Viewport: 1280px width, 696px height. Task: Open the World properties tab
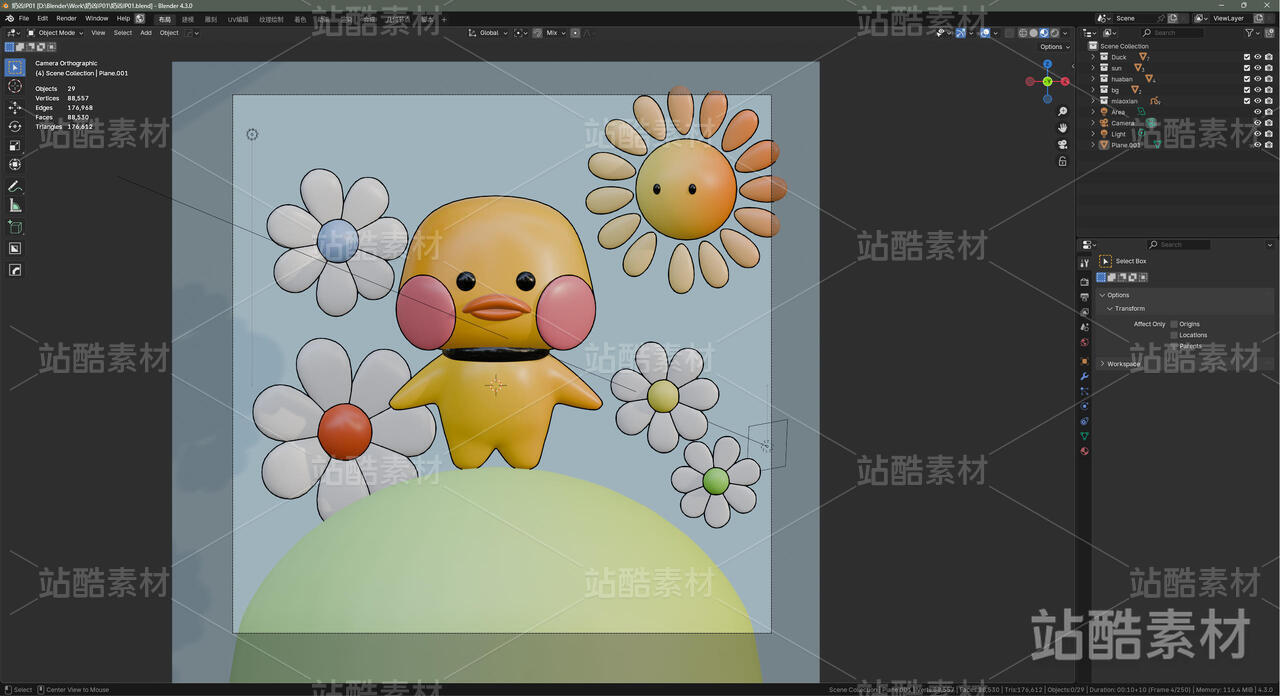(x=1084, y=342)
